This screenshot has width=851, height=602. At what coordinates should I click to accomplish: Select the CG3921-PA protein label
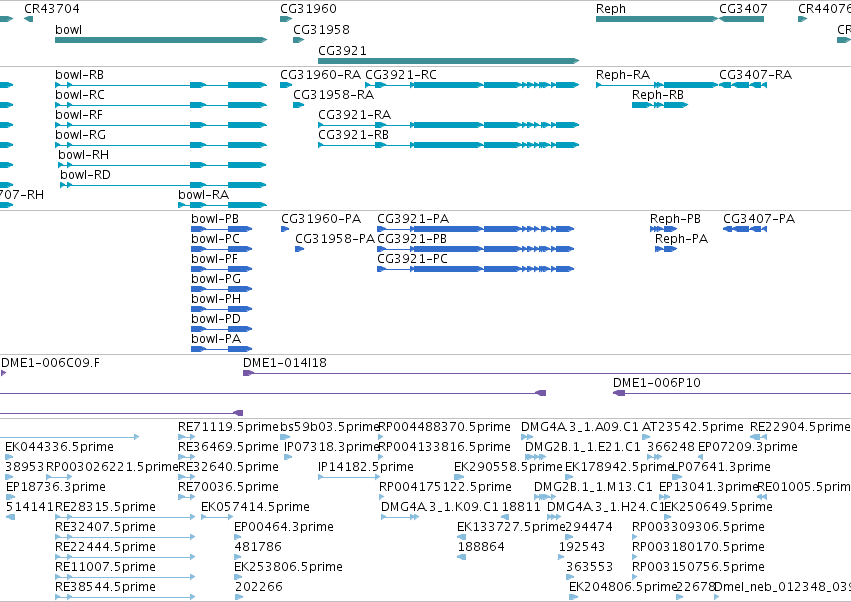point(413,219)
